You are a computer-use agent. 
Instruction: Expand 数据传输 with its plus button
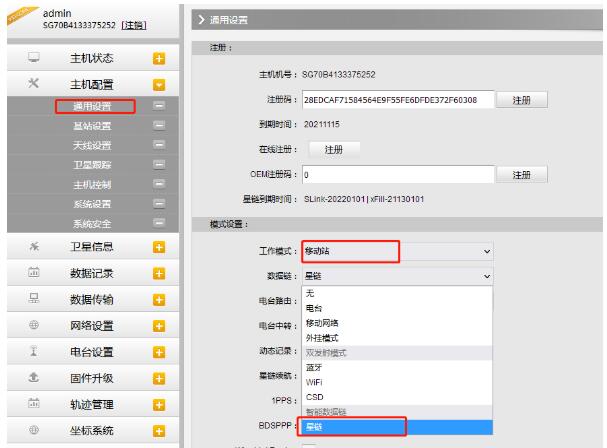[159, 300]
